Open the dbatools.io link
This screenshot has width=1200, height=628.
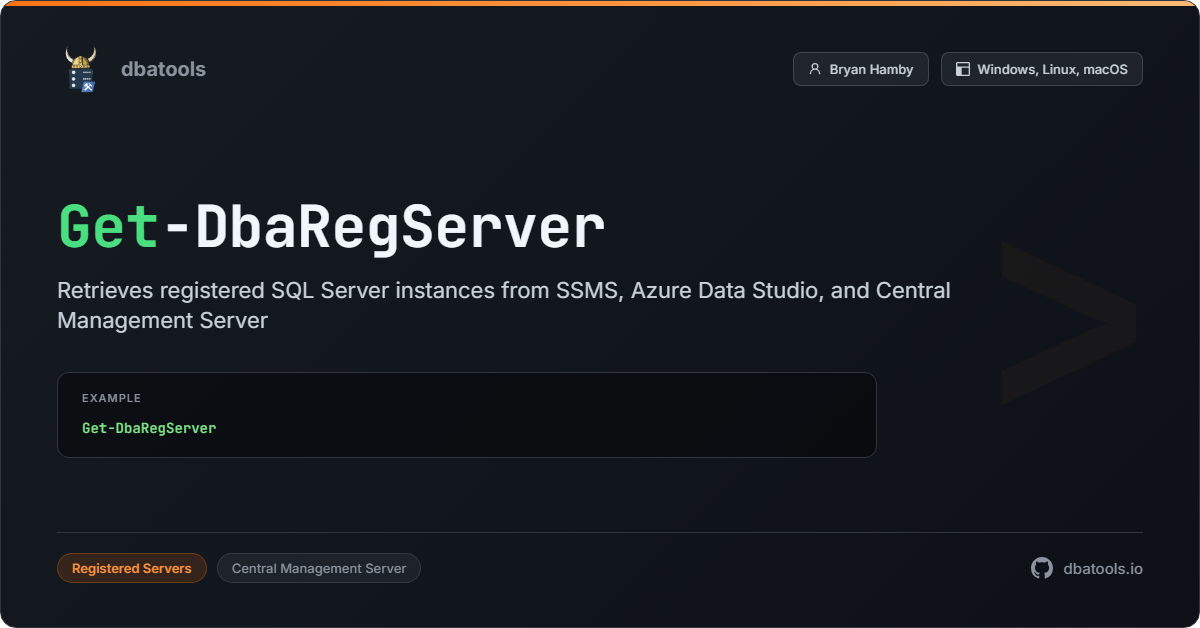point(1103,568)
